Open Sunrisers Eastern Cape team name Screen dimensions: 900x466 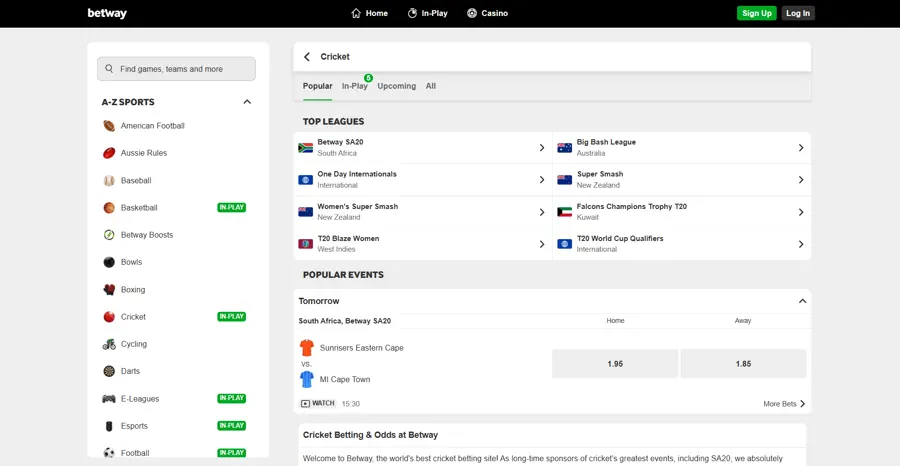tap(362, 348)
